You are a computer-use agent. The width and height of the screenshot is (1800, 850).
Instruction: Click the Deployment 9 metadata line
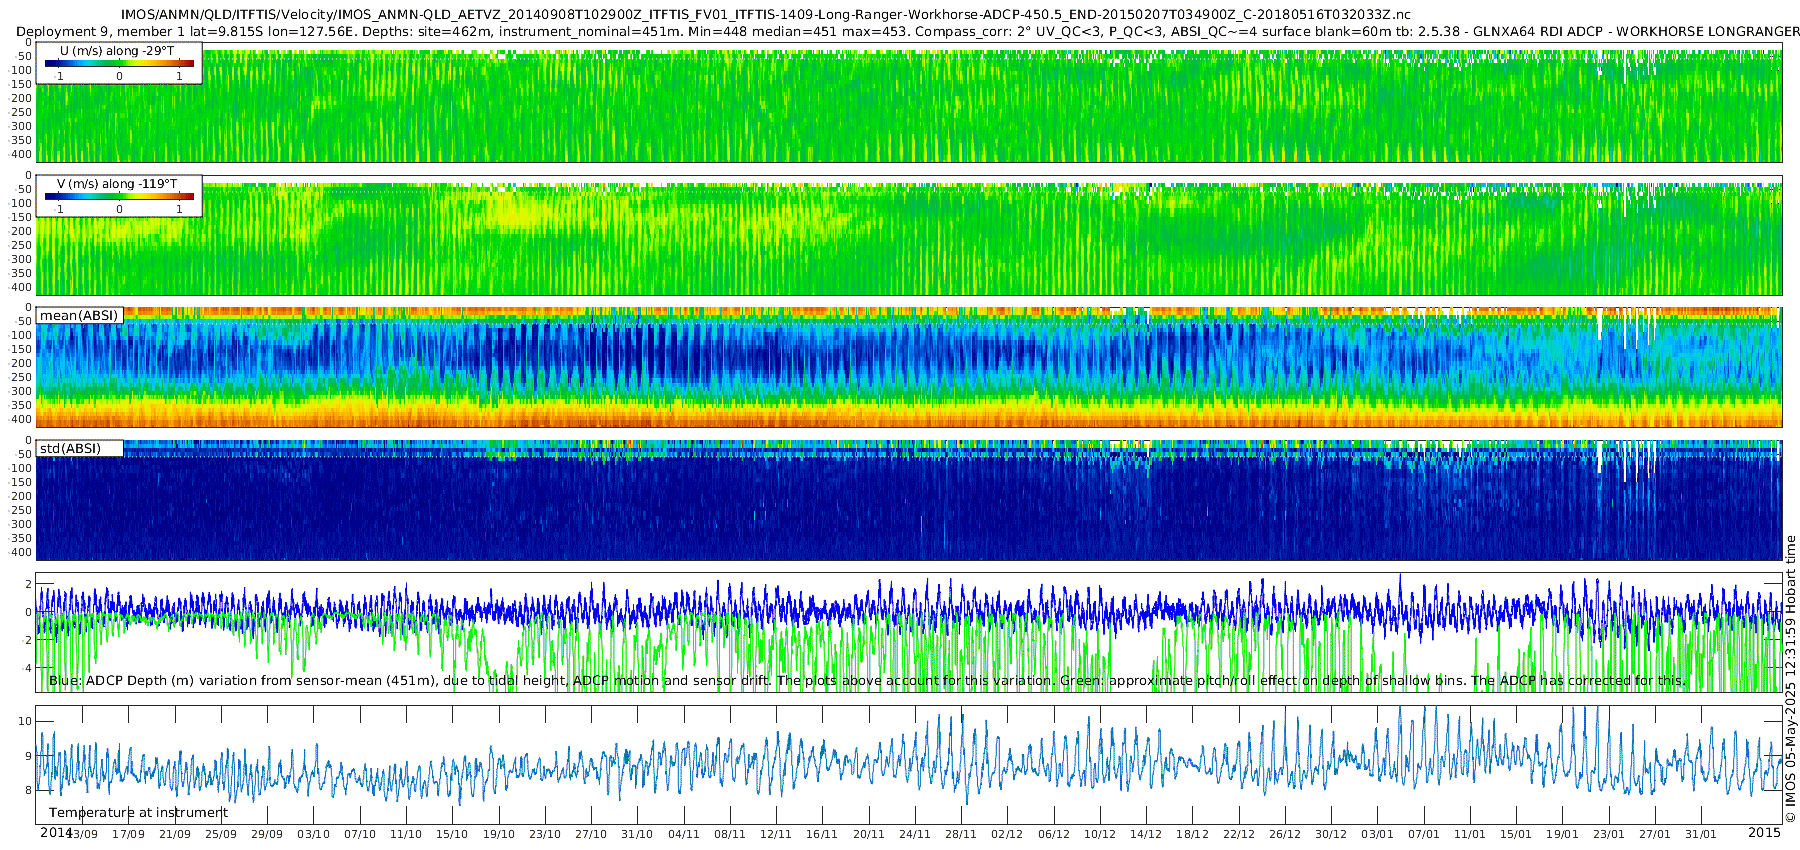[908, 31]
